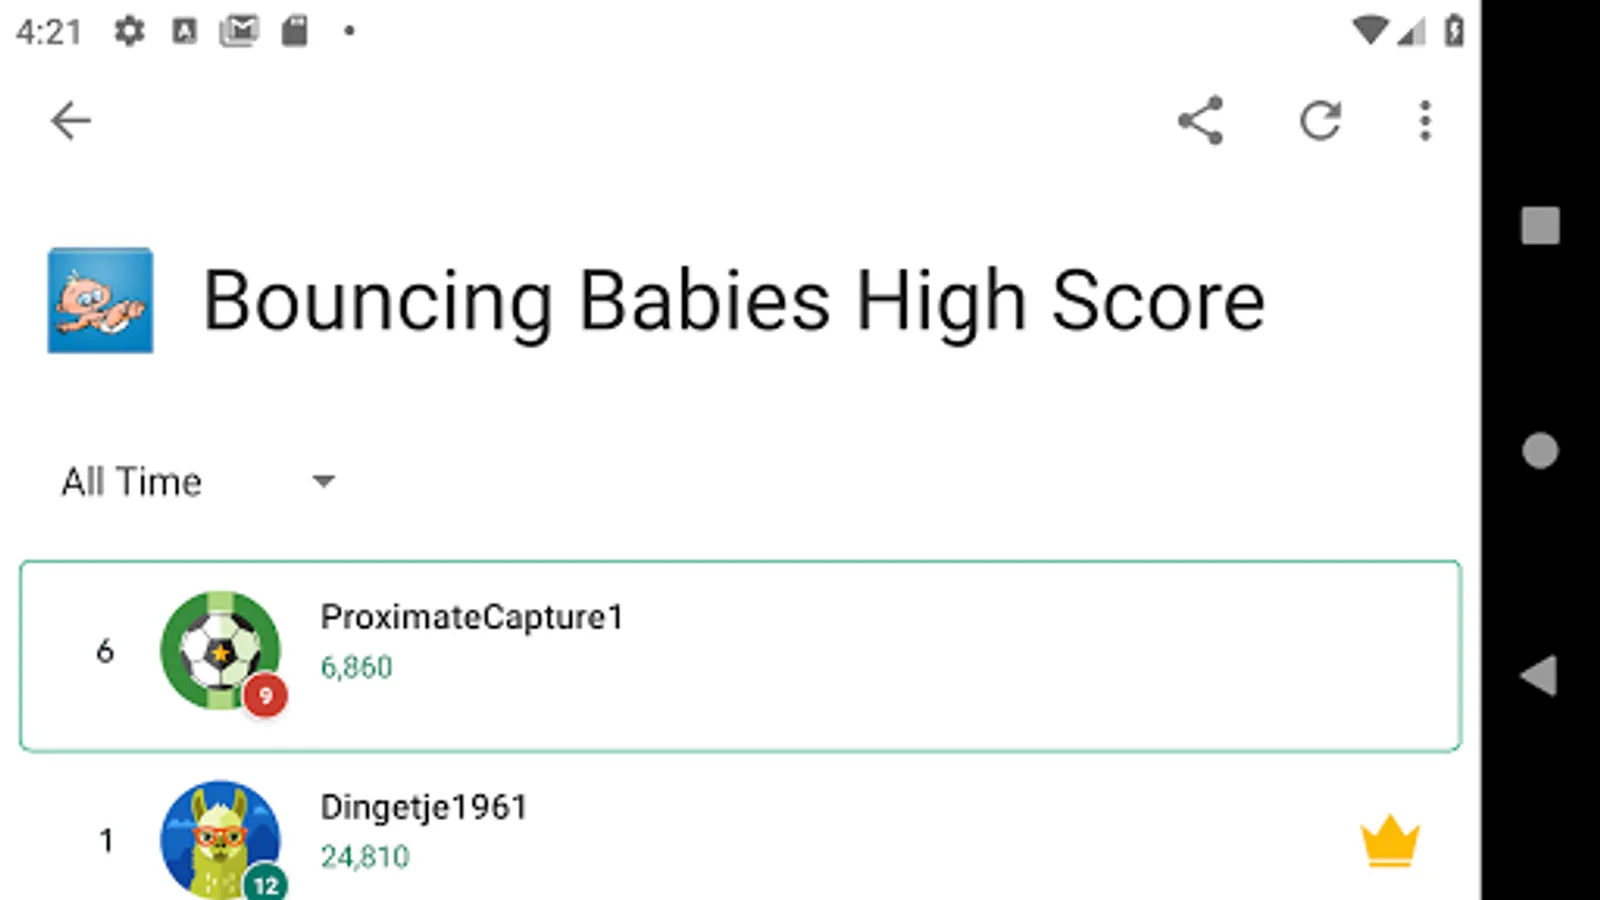Tap the 24,810 top score
Image resolution: width=1600 pixels, height=900 pixels.
coord(365,857)
